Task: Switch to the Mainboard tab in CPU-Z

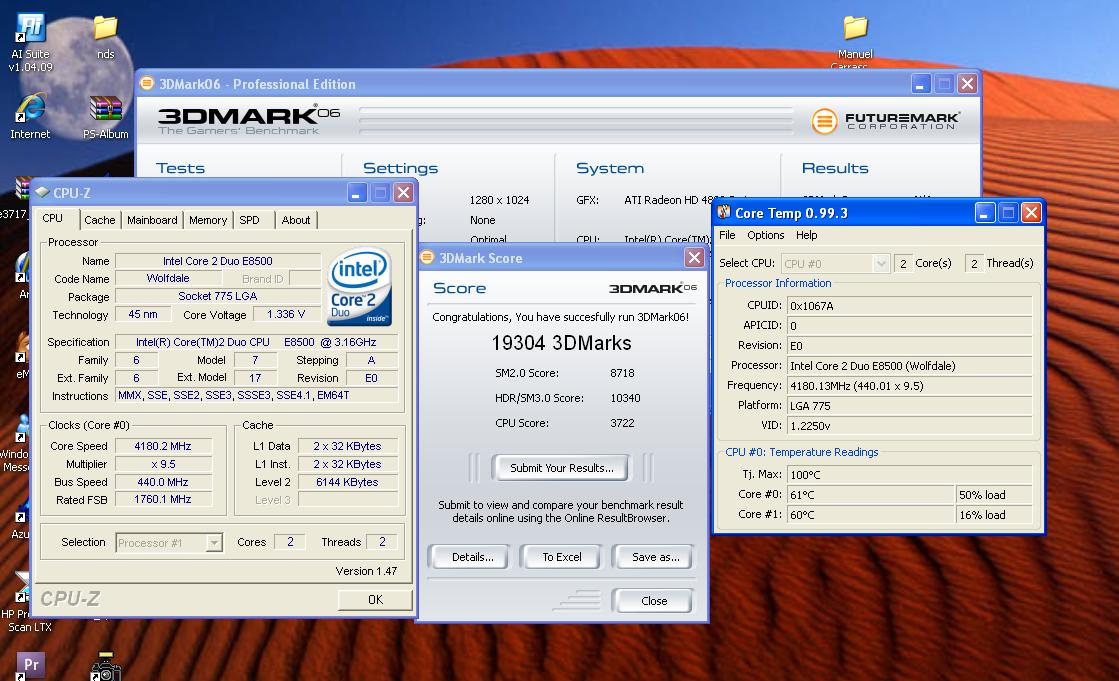Action: (x=152, y=220)
